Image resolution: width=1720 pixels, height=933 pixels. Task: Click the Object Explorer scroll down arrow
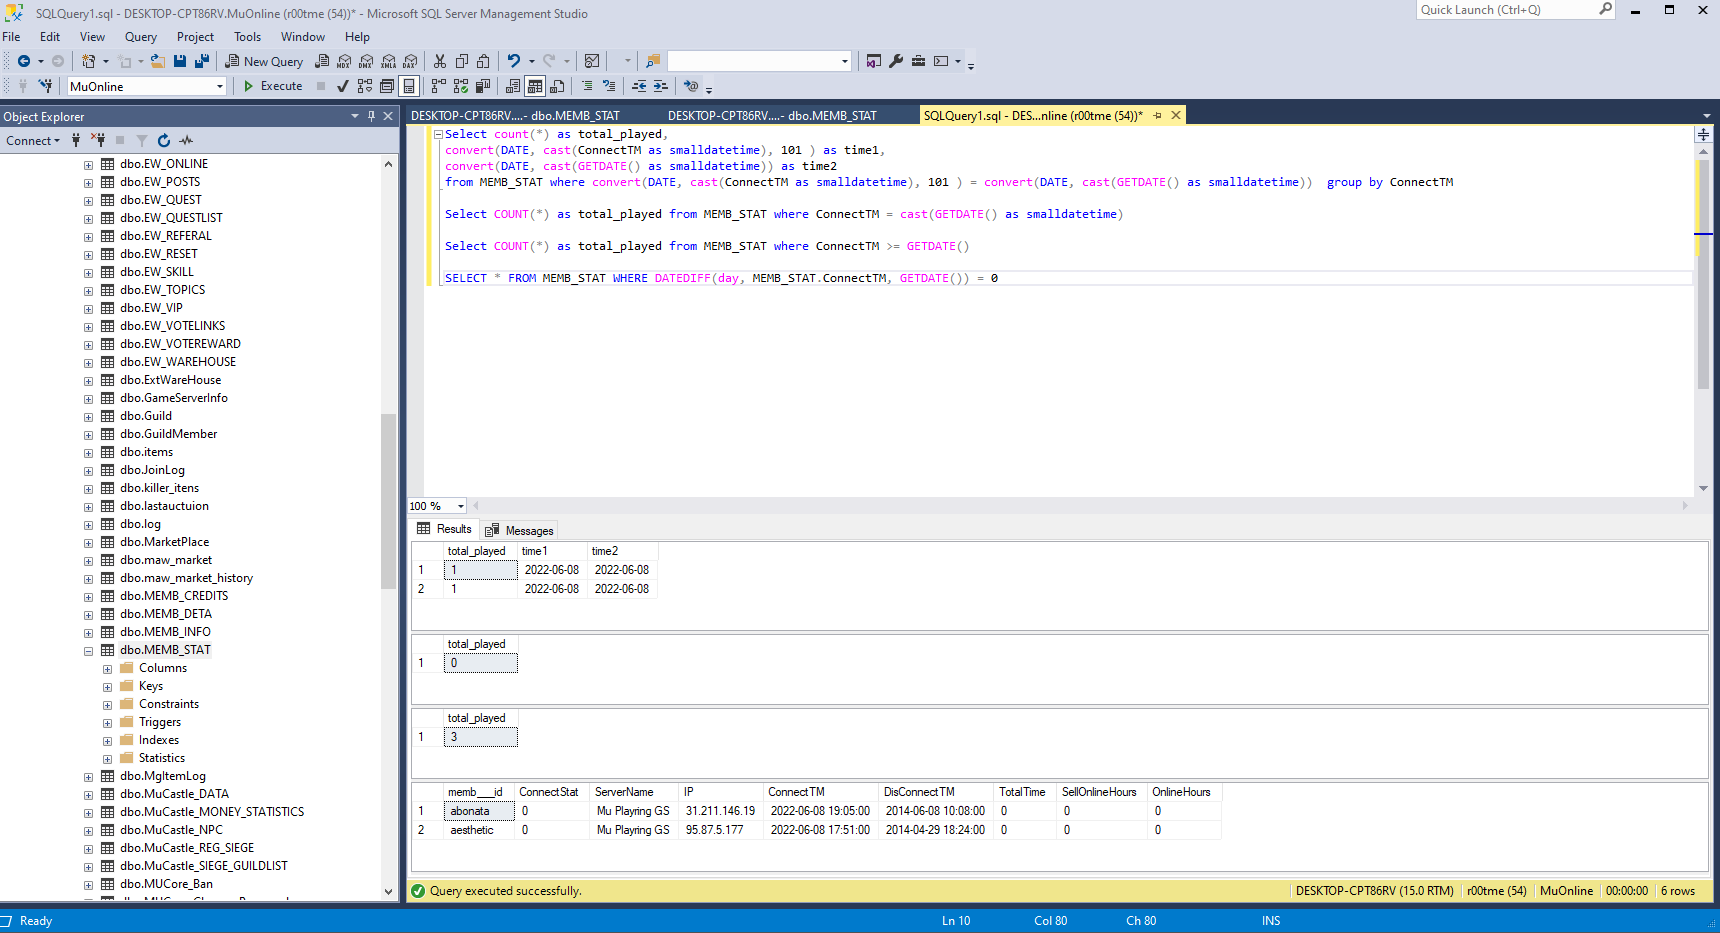click(x=388, y=892)
